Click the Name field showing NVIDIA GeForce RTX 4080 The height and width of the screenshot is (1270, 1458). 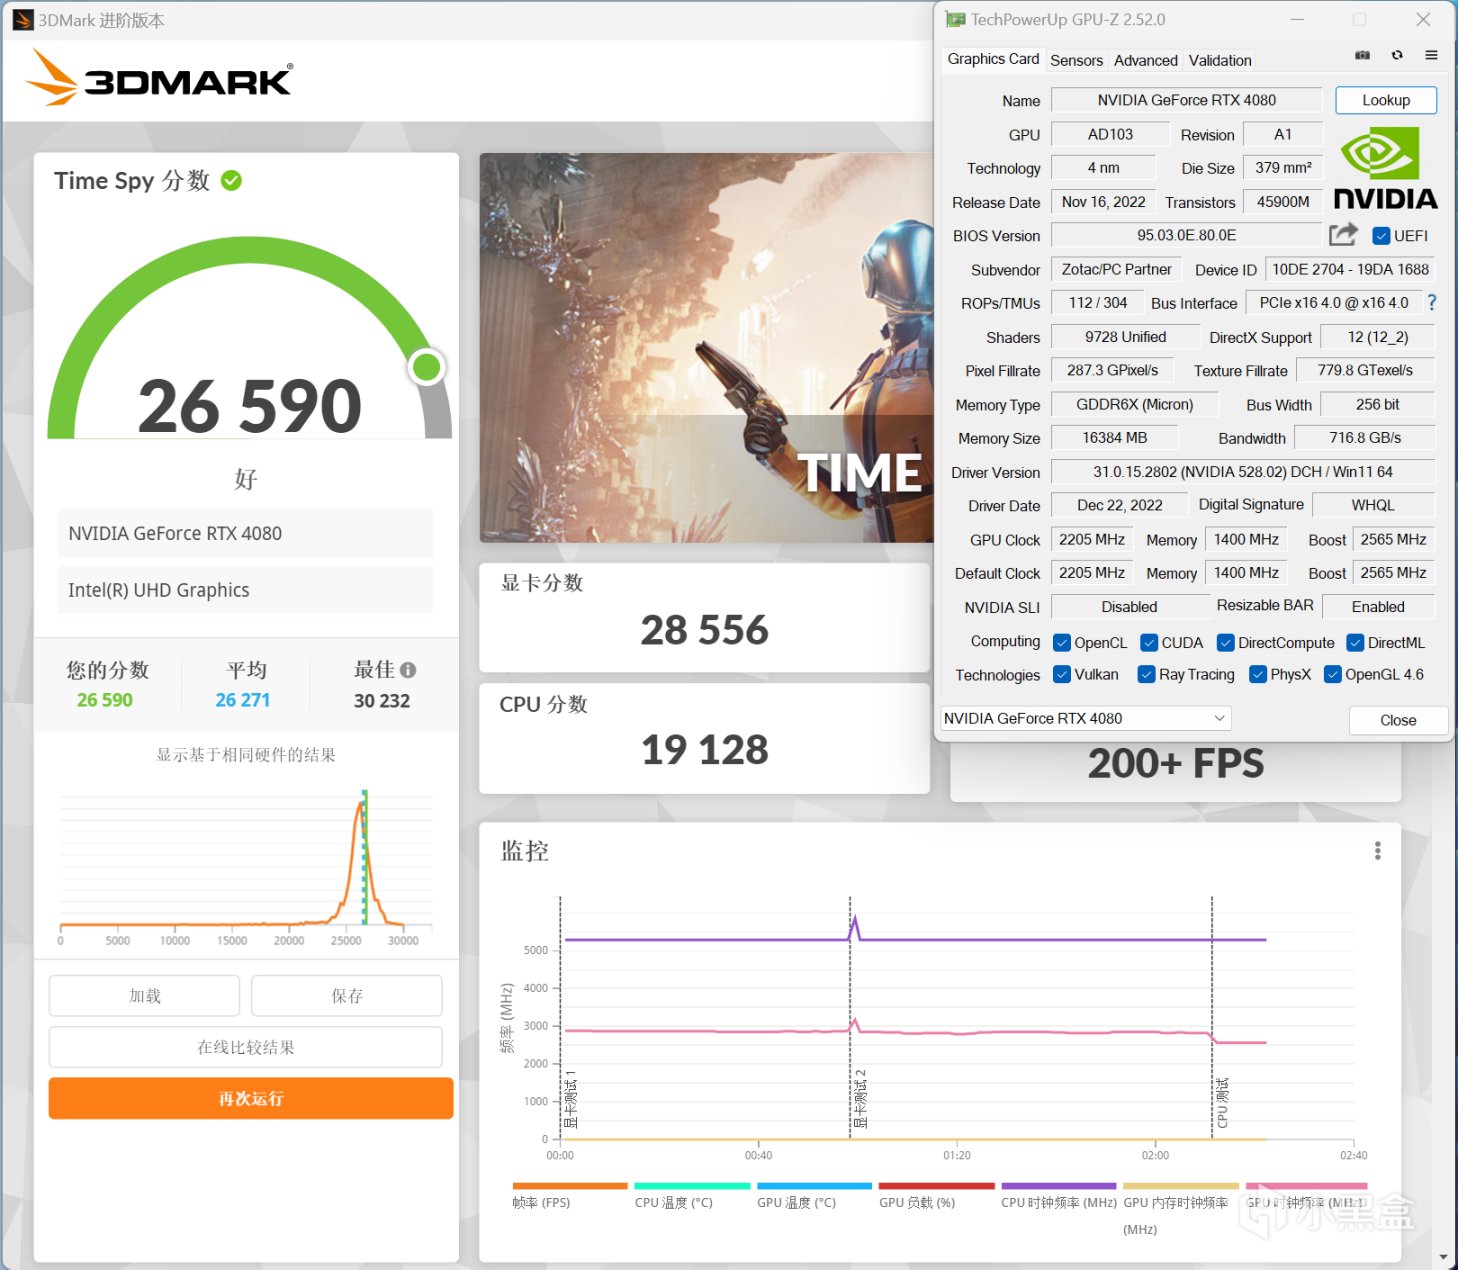pos(1186,100)
